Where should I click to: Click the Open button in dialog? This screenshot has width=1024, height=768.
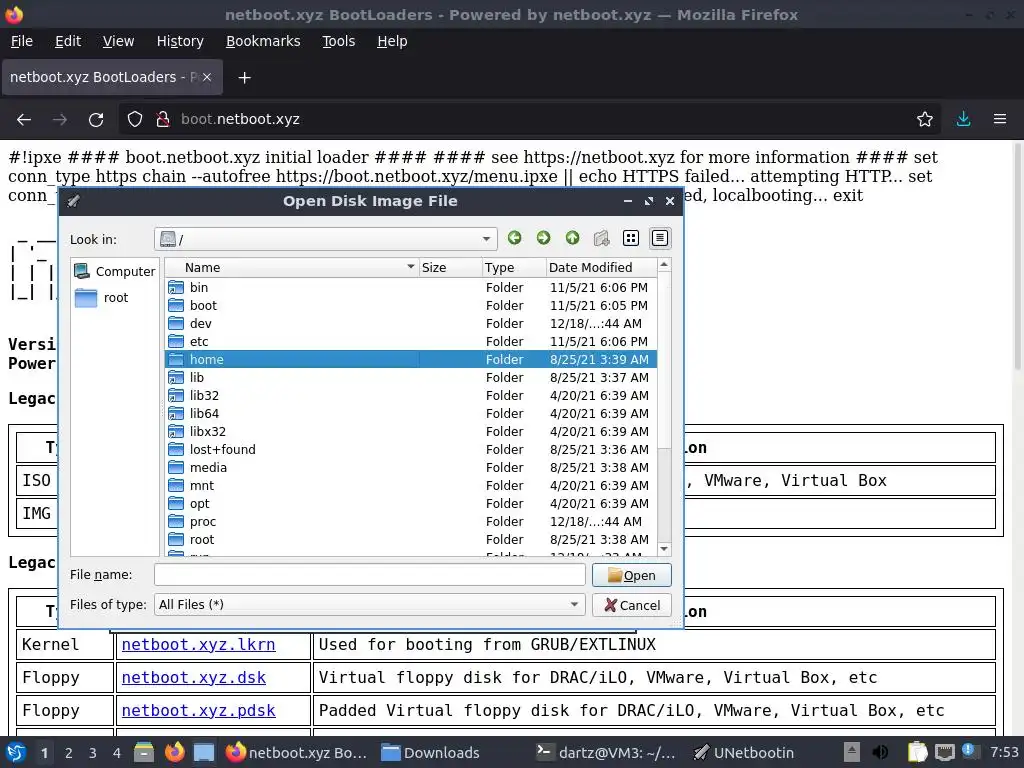tap(632, 575)
